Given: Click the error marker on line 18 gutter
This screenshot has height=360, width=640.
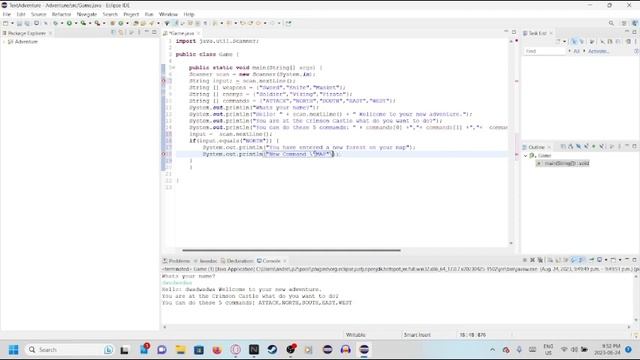Looking at the screenshot, I should coord(164,154).
